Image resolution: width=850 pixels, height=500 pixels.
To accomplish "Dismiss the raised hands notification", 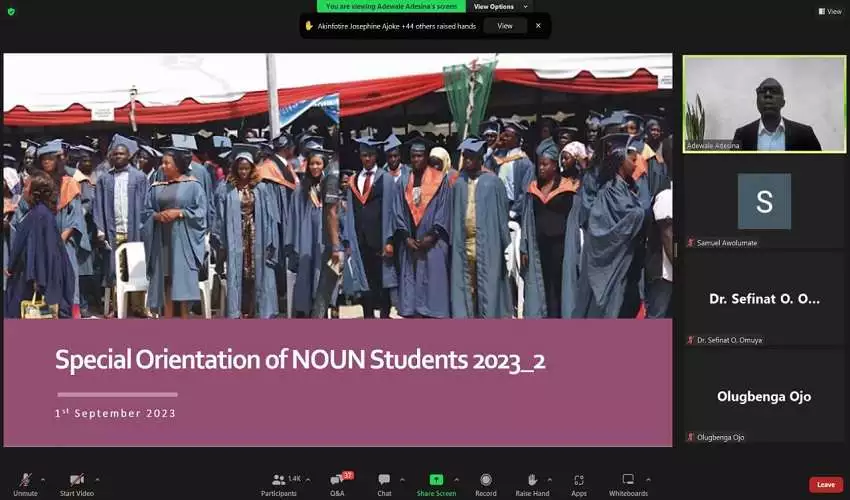I will [538, 25].
